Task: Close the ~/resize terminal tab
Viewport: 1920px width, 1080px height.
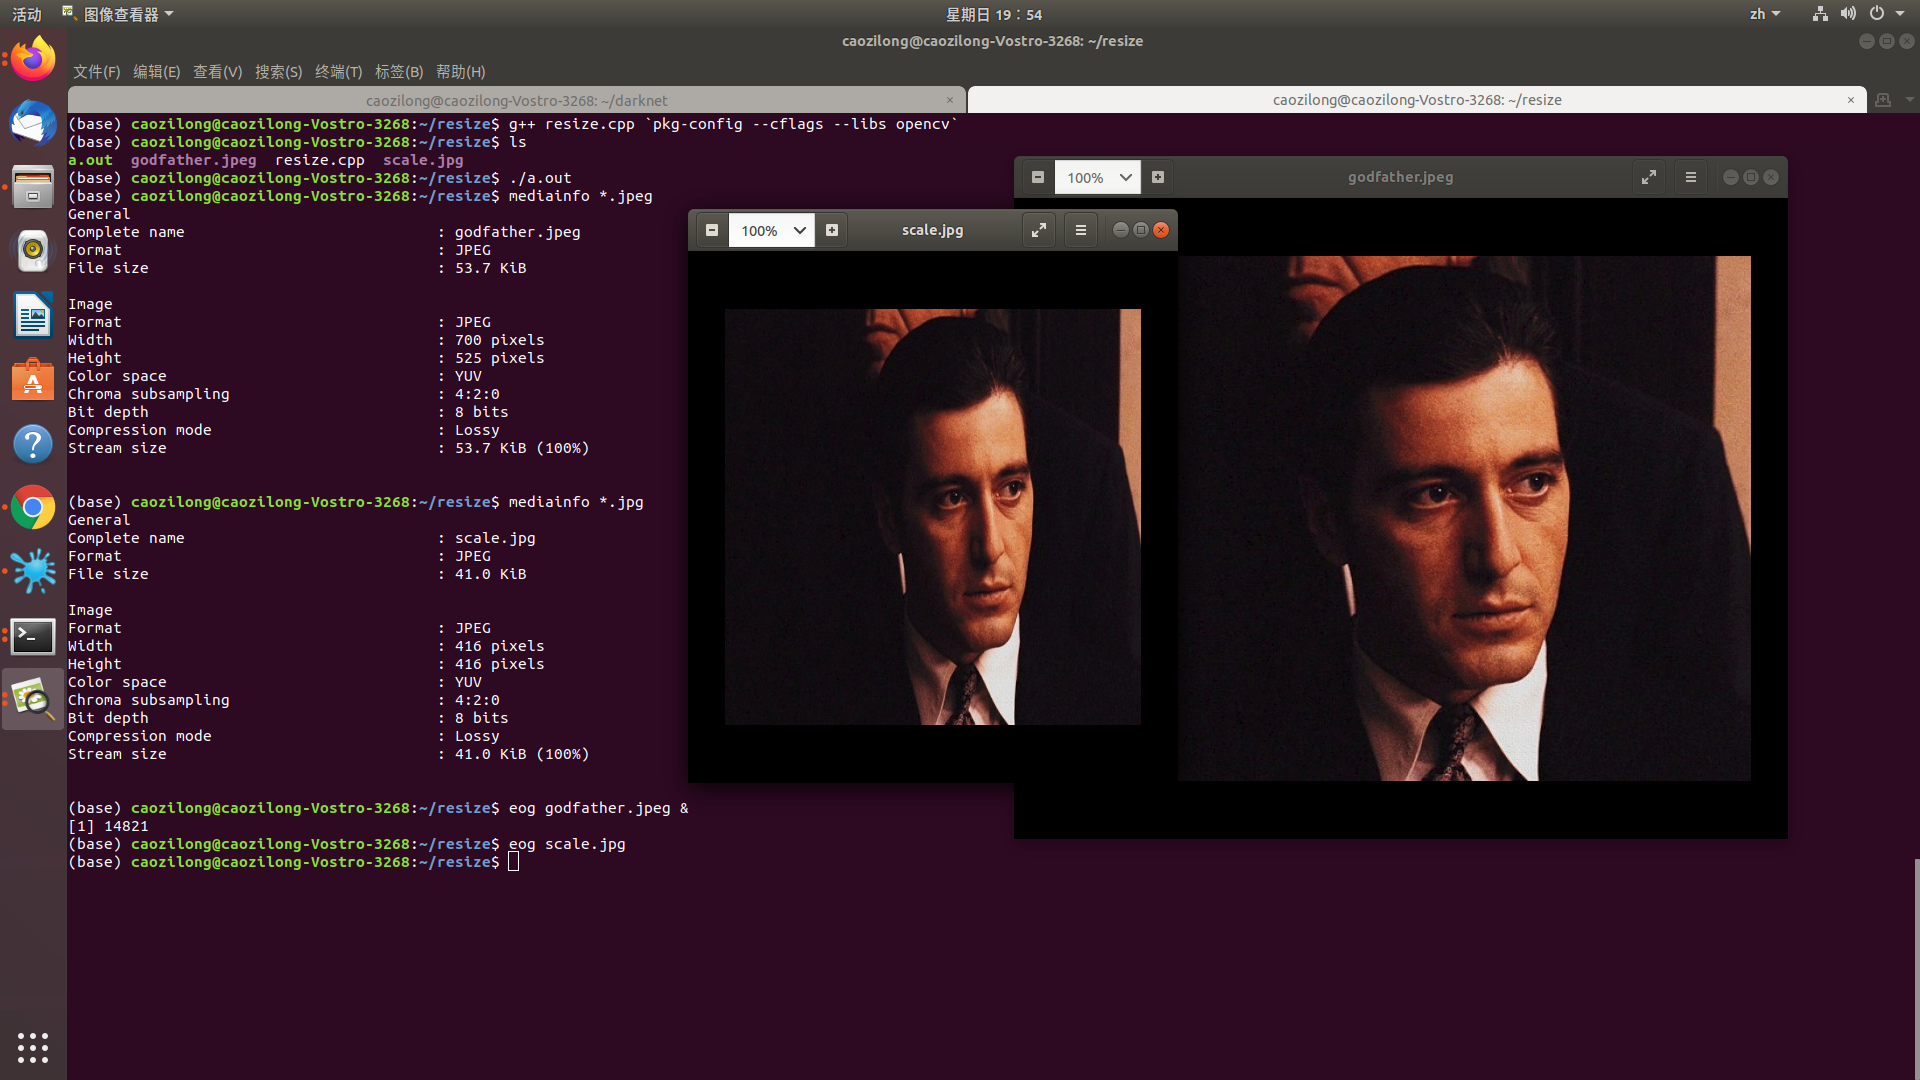Action: 1851,100
